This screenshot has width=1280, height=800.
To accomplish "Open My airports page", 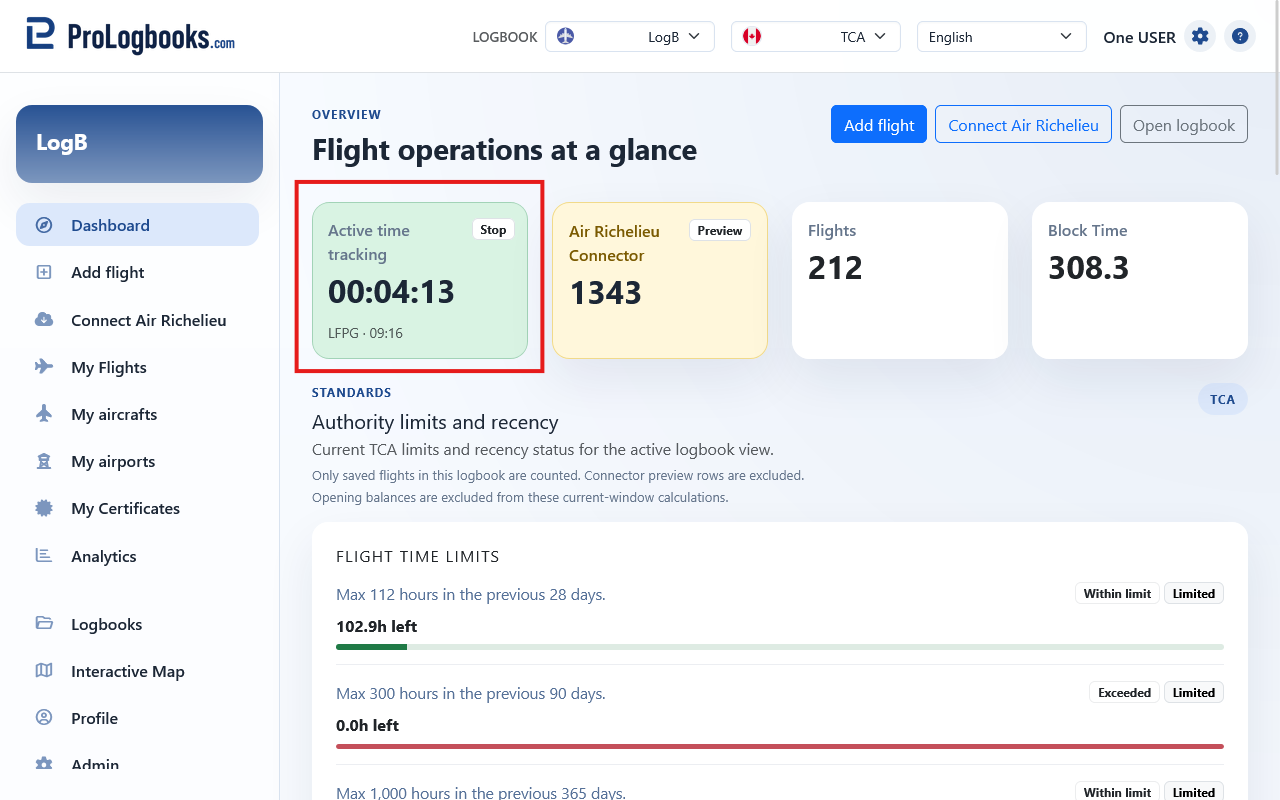I will coord(137,461).
